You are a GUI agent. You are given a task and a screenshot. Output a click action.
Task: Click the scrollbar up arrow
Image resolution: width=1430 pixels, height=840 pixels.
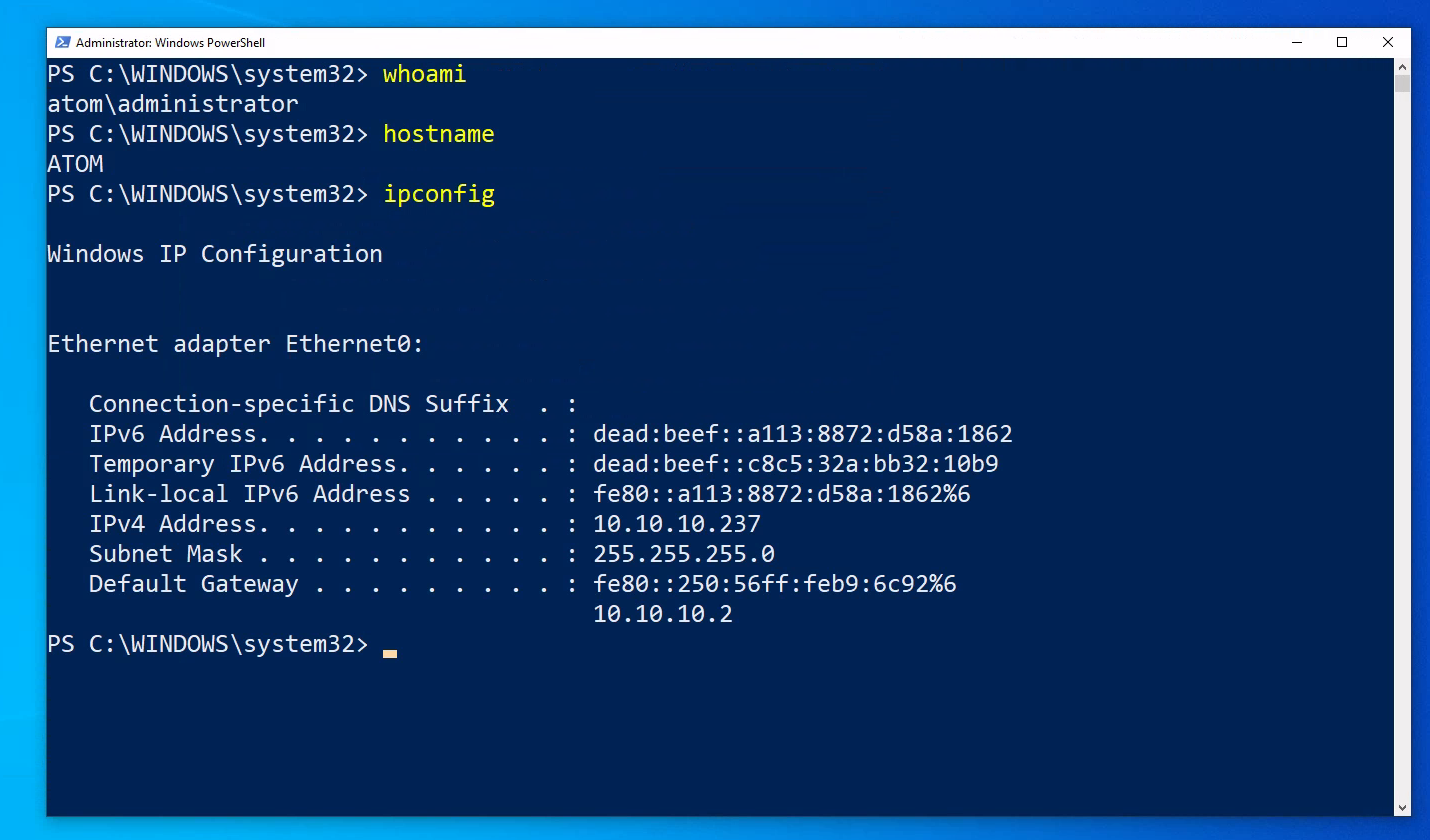tap(1402, 66)
